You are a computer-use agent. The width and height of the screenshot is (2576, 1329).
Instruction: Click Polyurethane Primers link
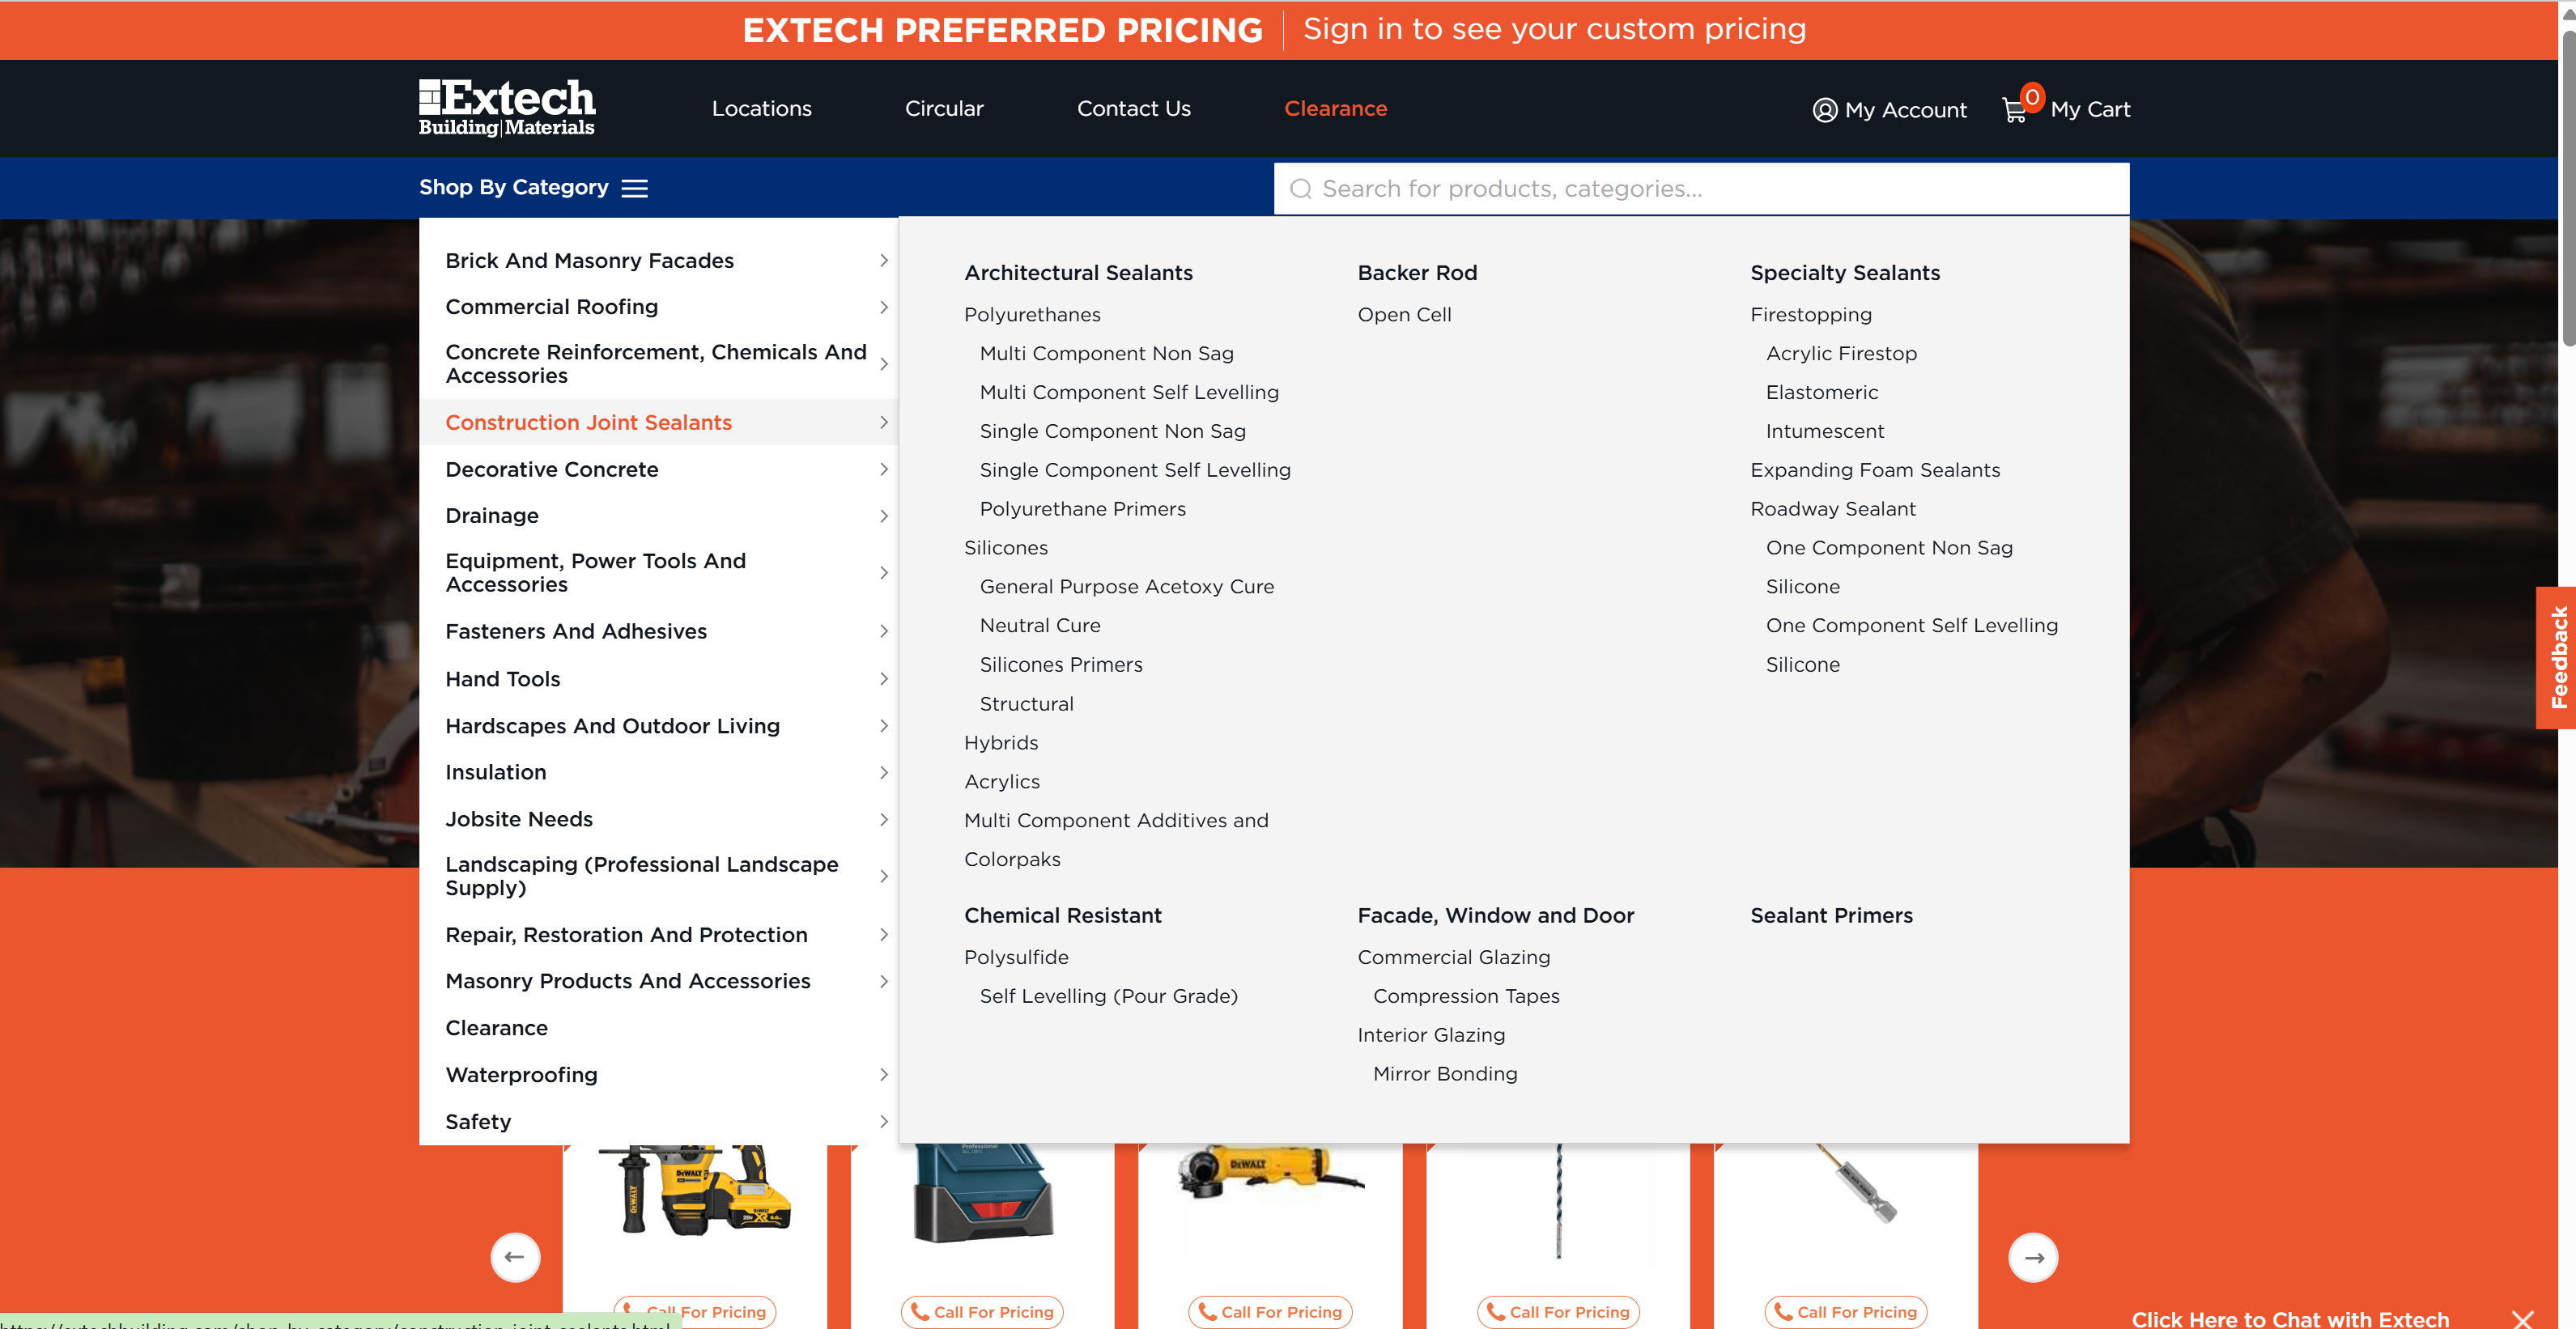(1082, 509)
